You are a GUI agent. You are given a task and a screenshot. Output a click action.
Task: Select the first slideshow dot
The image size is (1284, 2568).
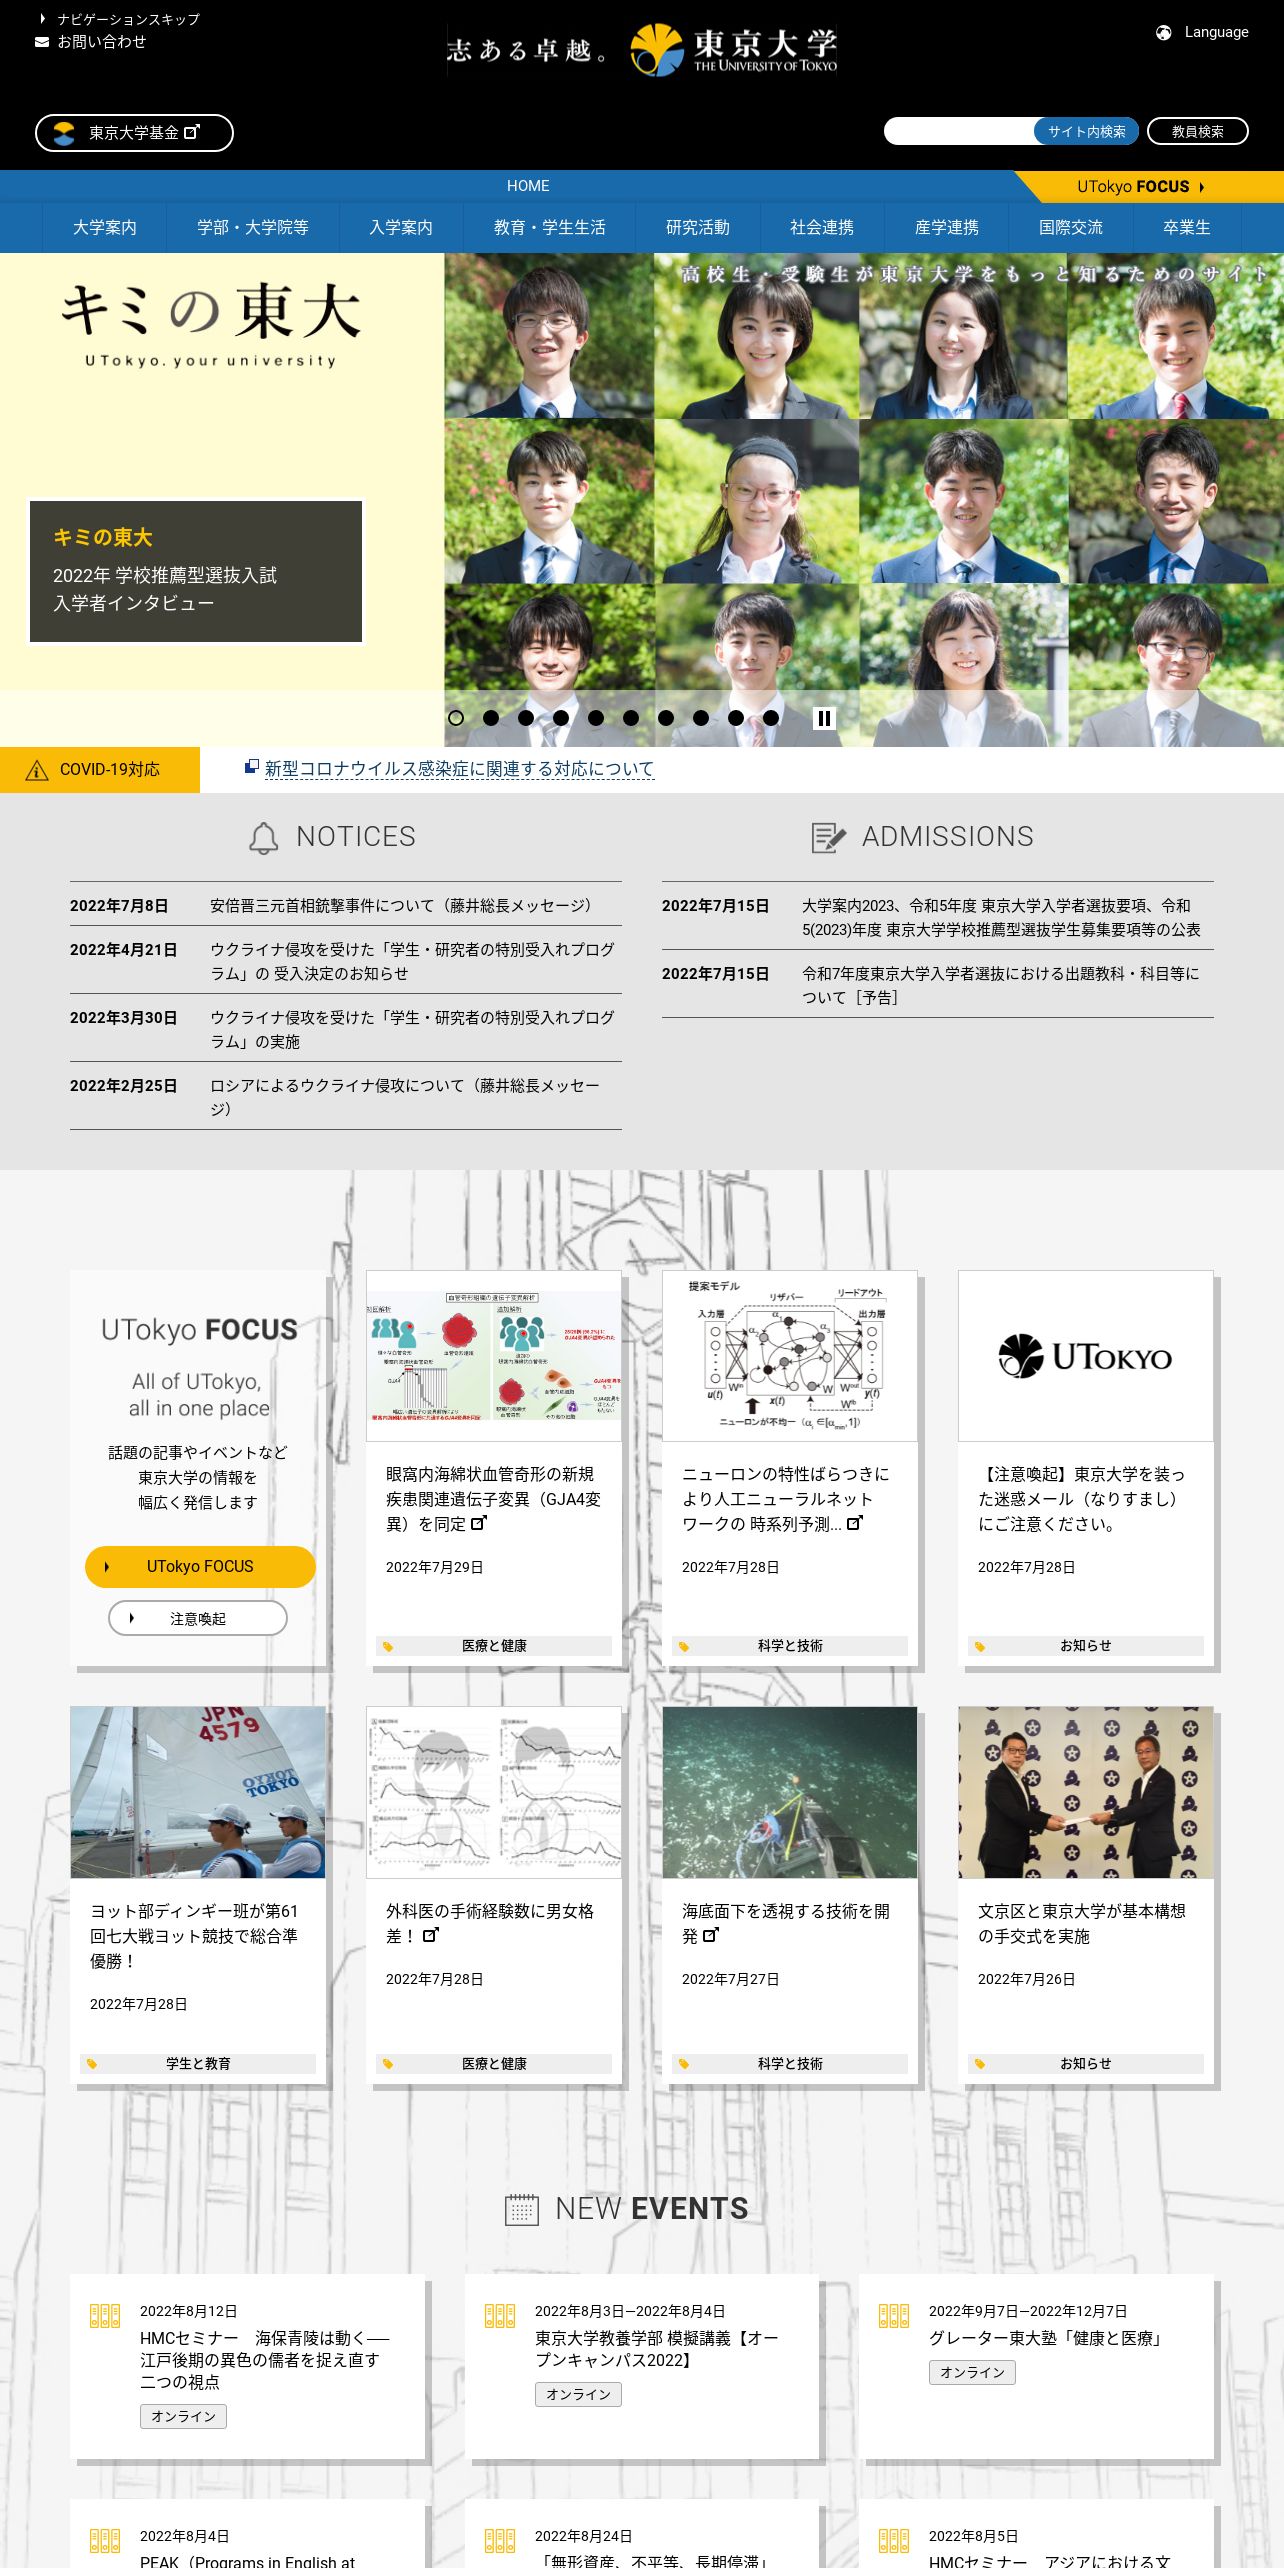[456, 718]
